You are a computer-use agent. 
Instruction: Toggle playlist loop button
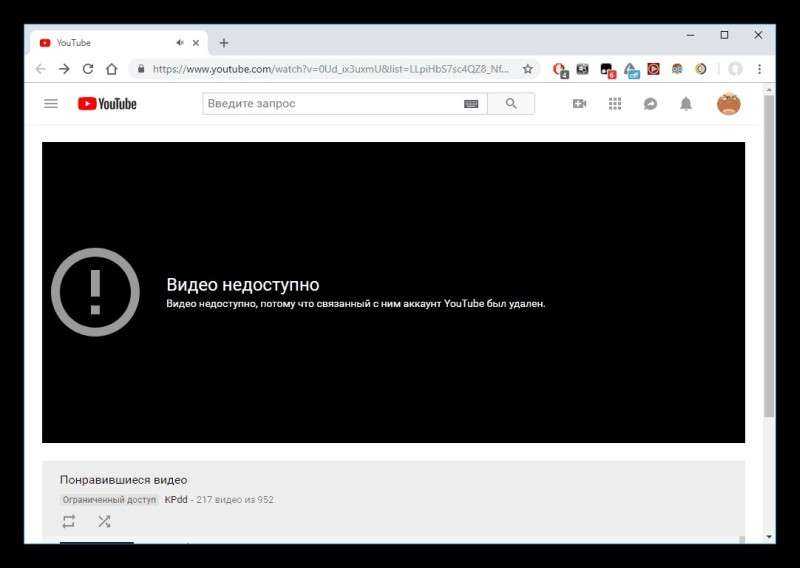click(69, 521)
